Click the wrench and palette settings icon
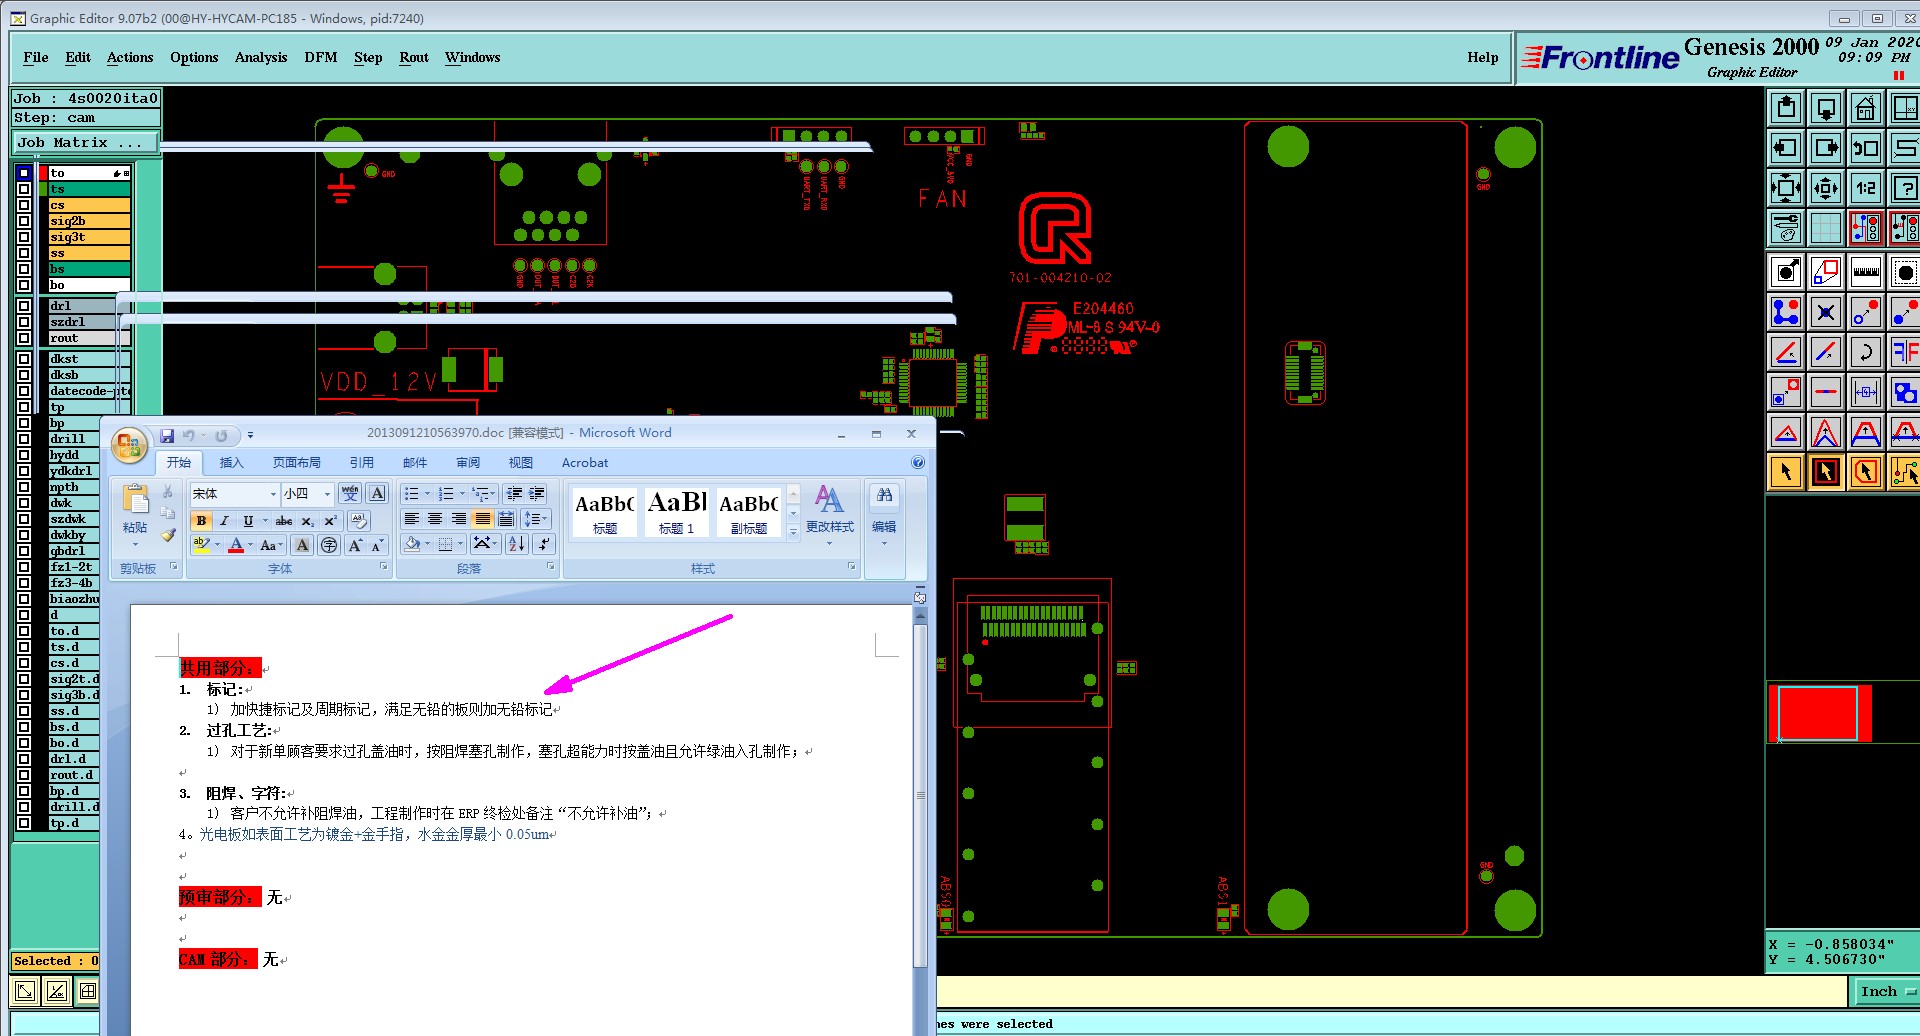 (1786, 228)
